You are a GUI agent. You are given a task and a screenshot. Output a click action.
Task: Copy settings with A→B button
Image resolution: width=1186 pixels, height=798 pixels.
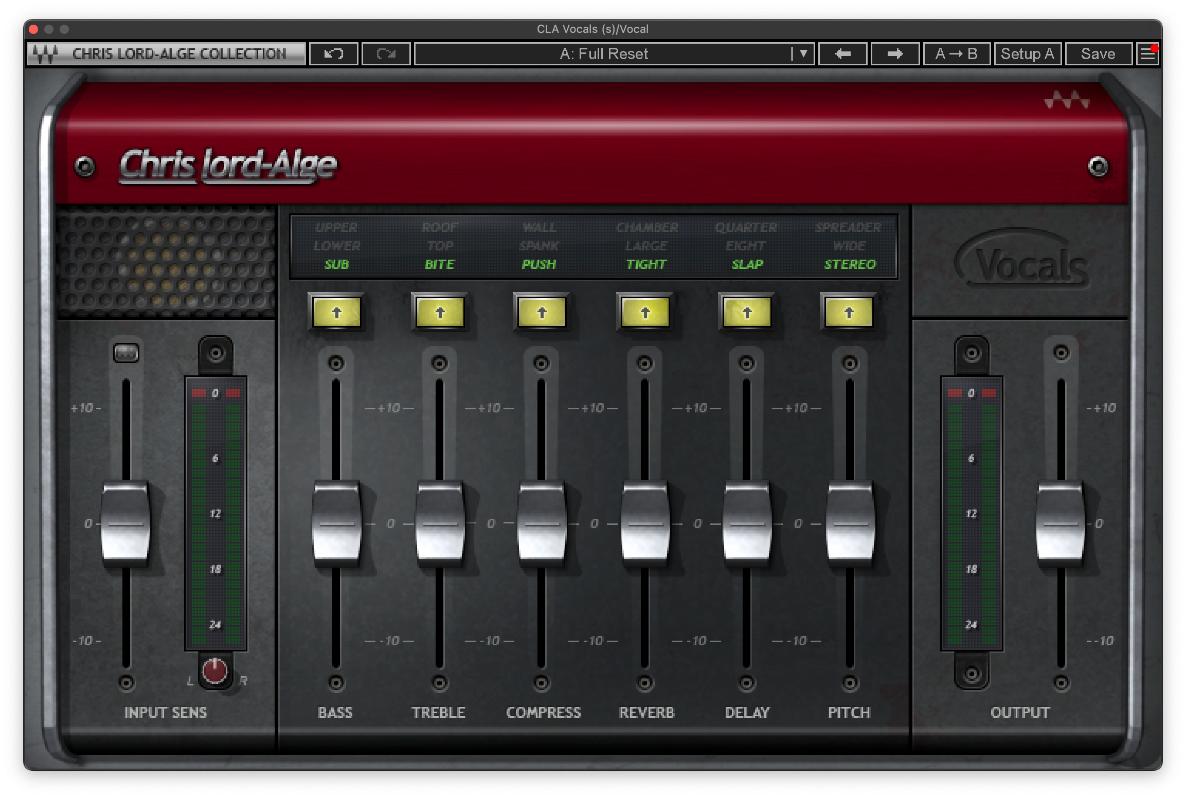[956, 54]
